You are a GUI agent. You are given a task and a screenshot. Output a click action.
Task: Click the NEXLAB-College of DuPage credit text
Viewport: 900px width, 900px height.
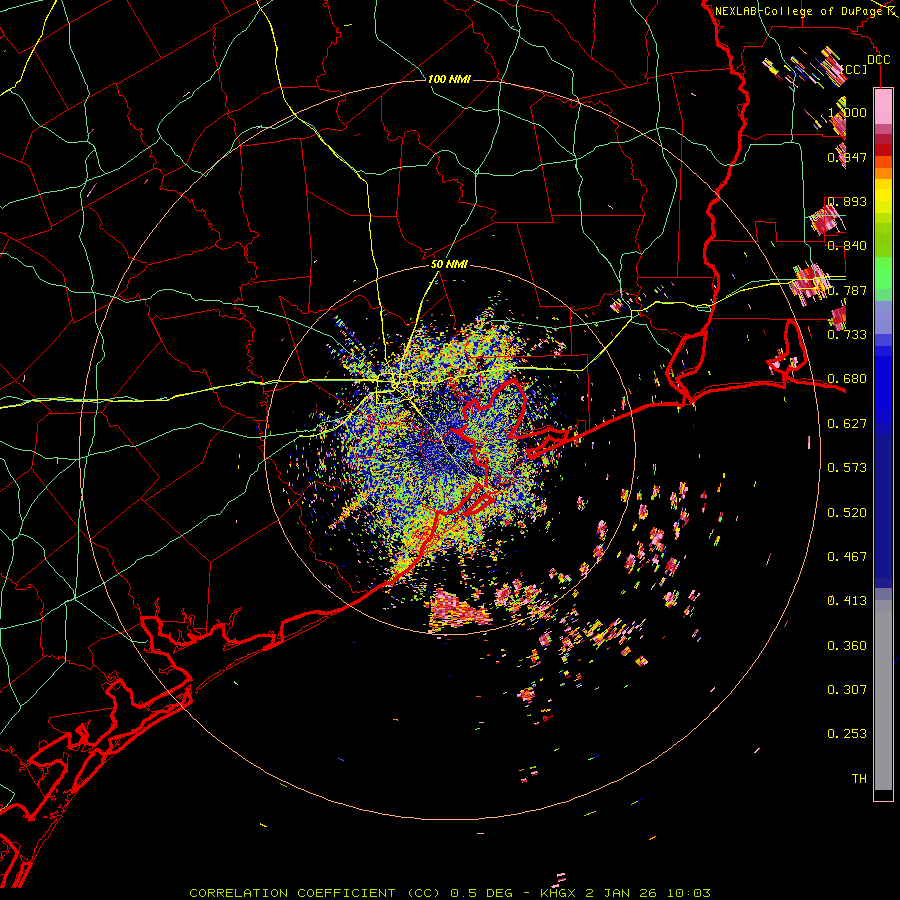coord(799,11)
